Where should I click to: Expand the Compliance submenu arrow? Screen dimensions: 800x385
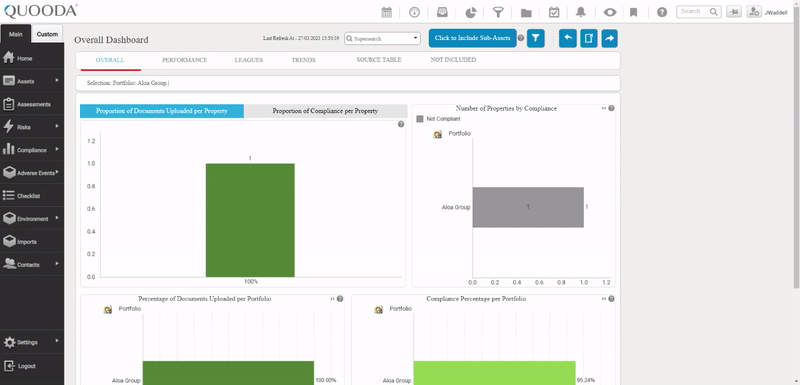coord(57,149)
